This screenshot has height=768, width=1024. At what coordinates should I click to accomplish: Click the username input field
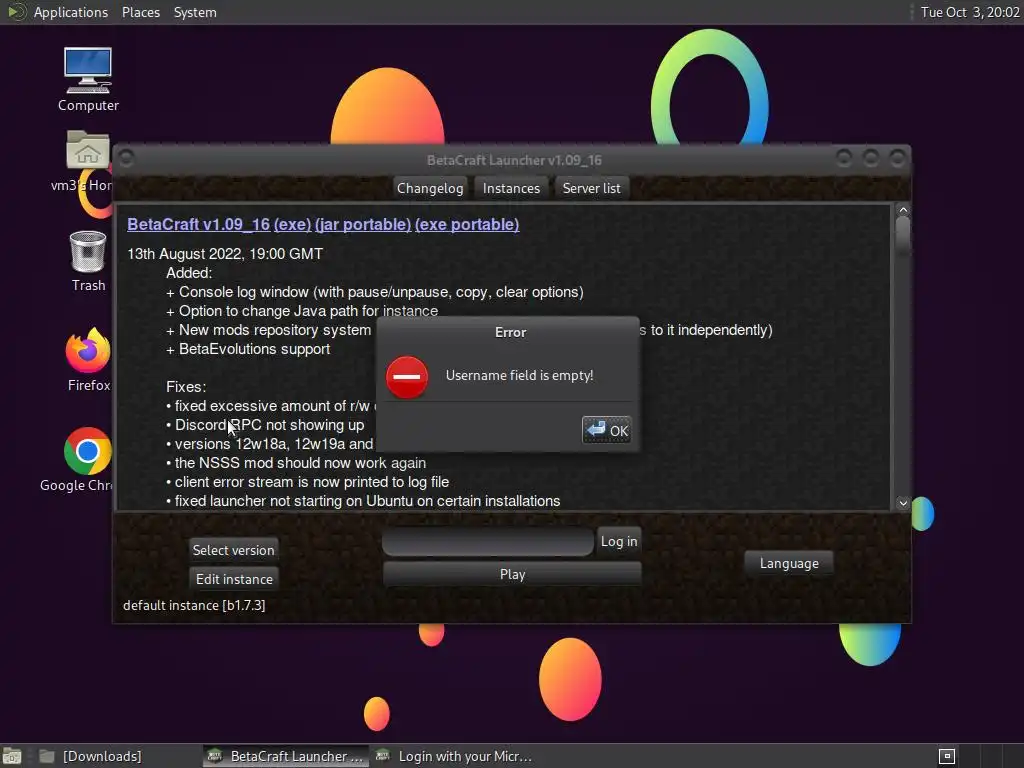488,541
